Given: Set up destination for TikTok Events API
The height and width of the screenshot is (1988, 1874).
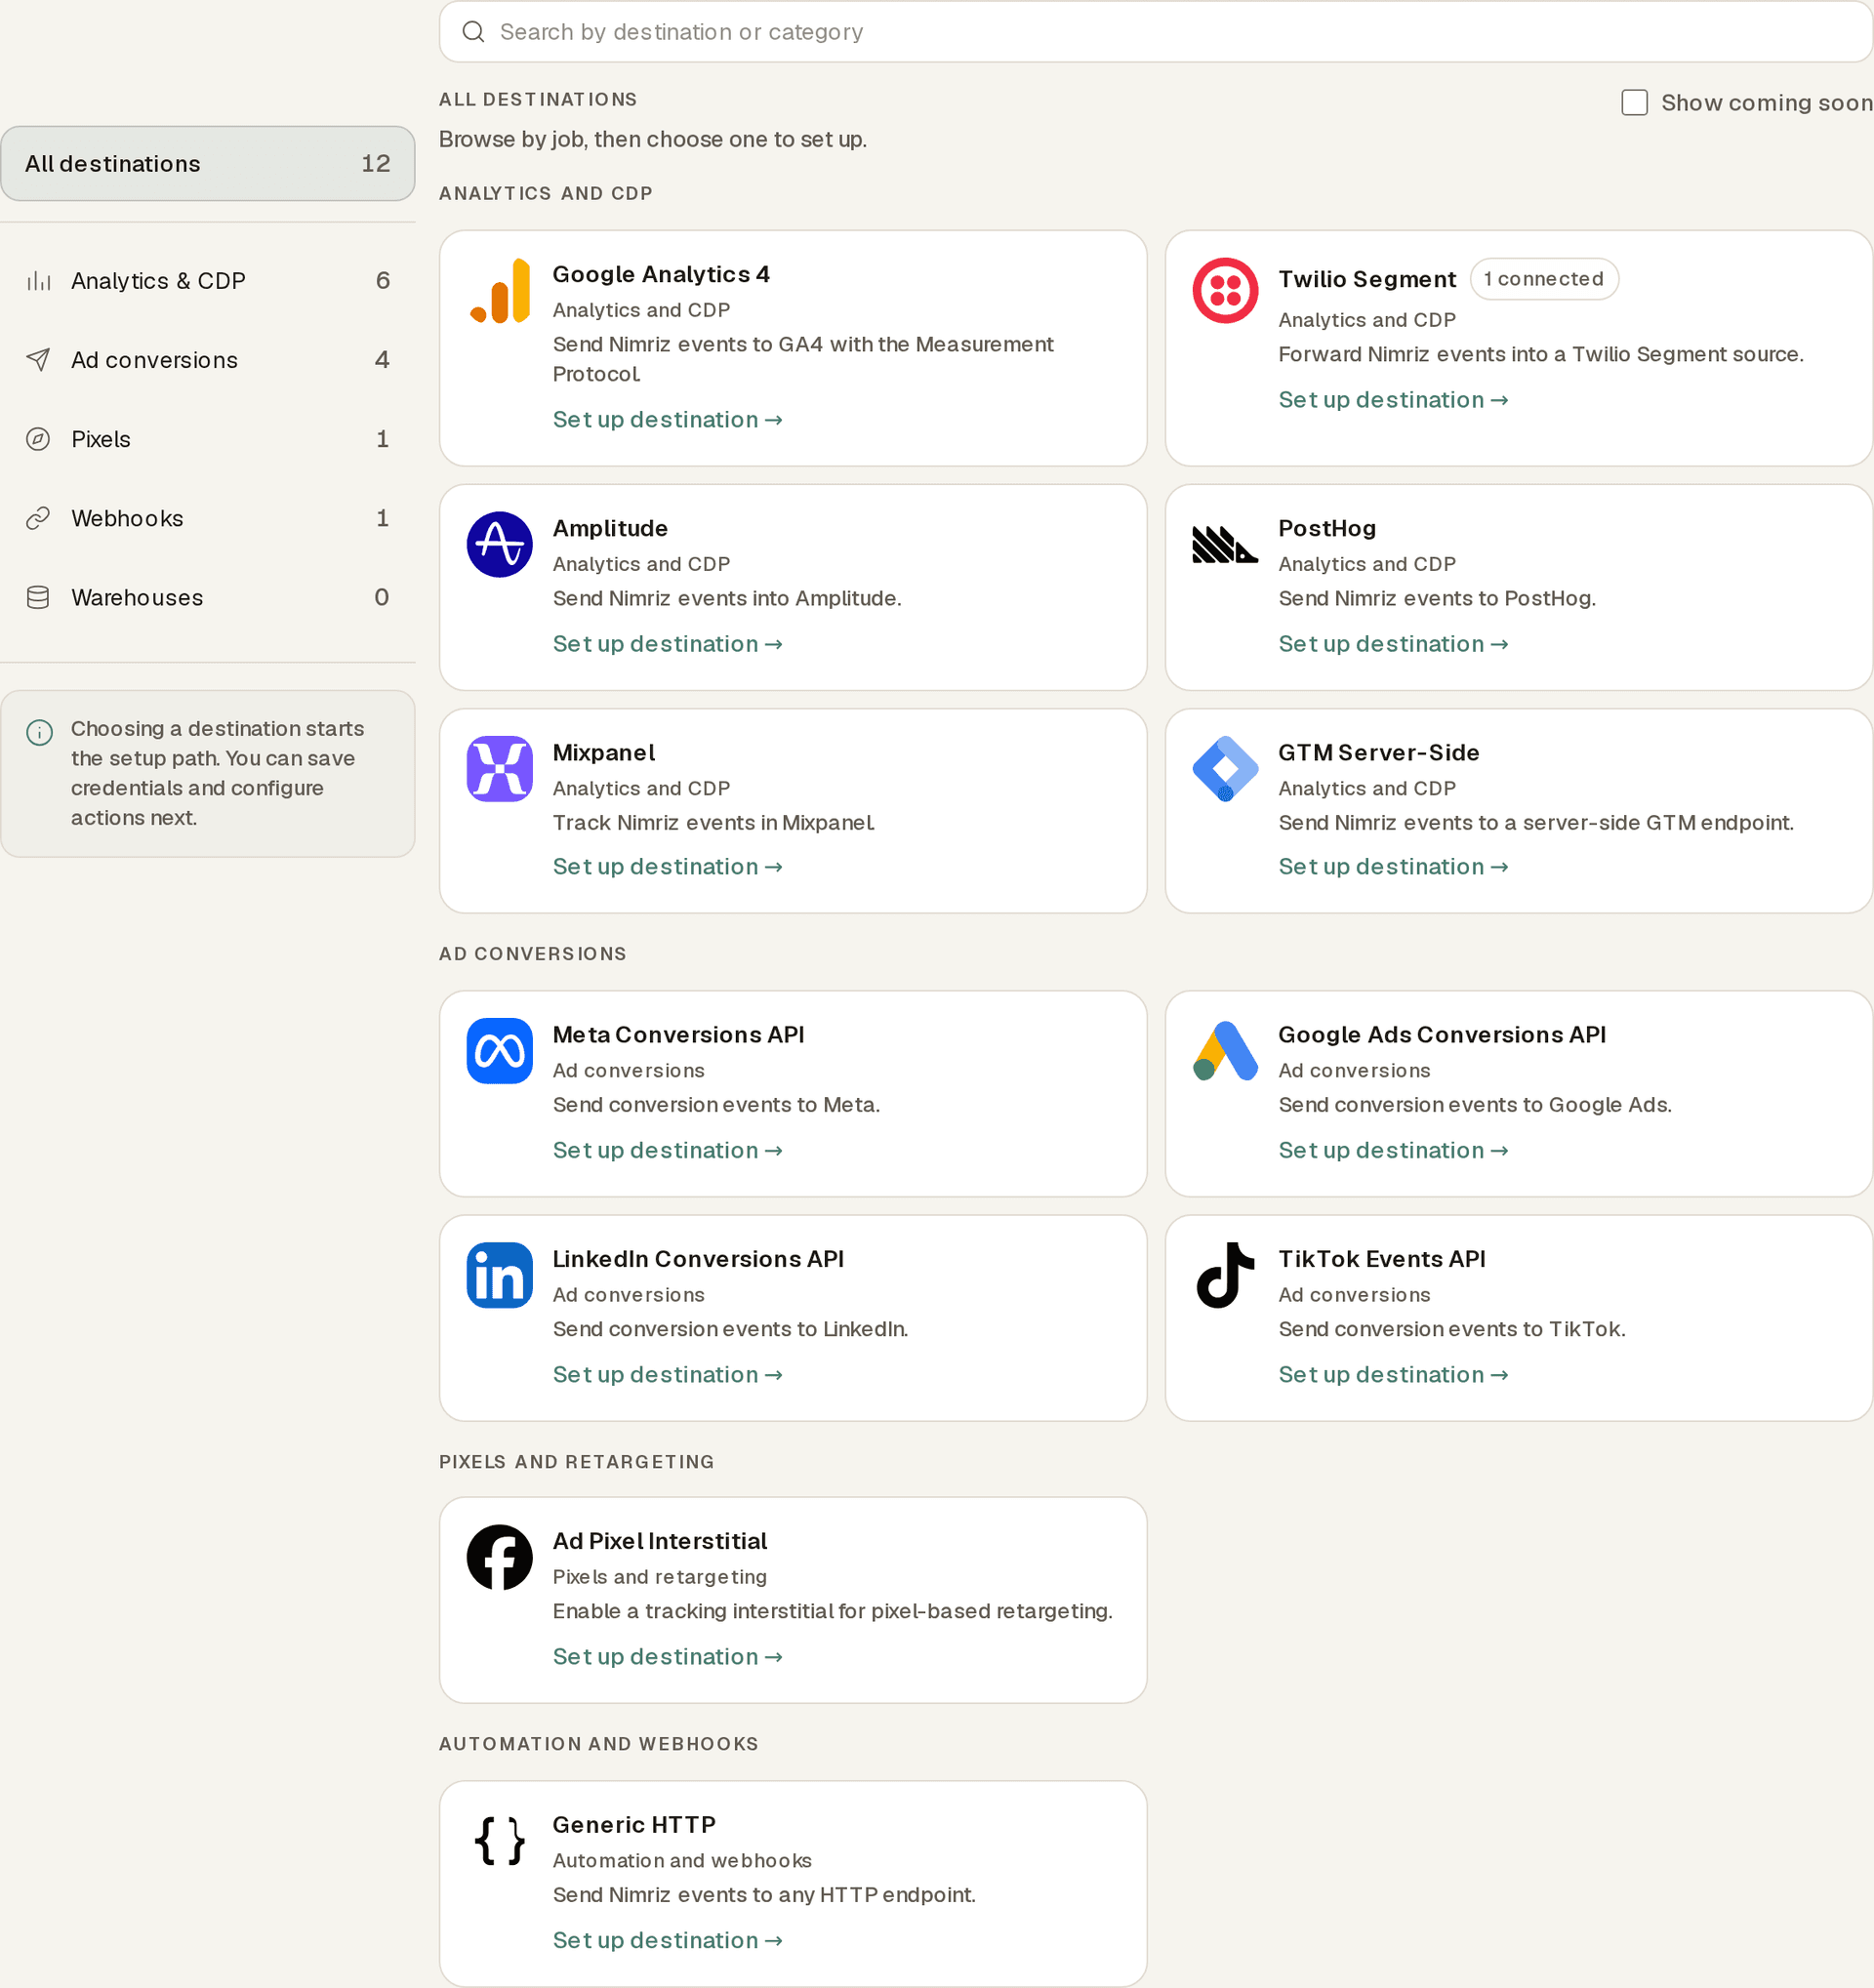Looking at the screenshot, I should pos(1393,1375).
